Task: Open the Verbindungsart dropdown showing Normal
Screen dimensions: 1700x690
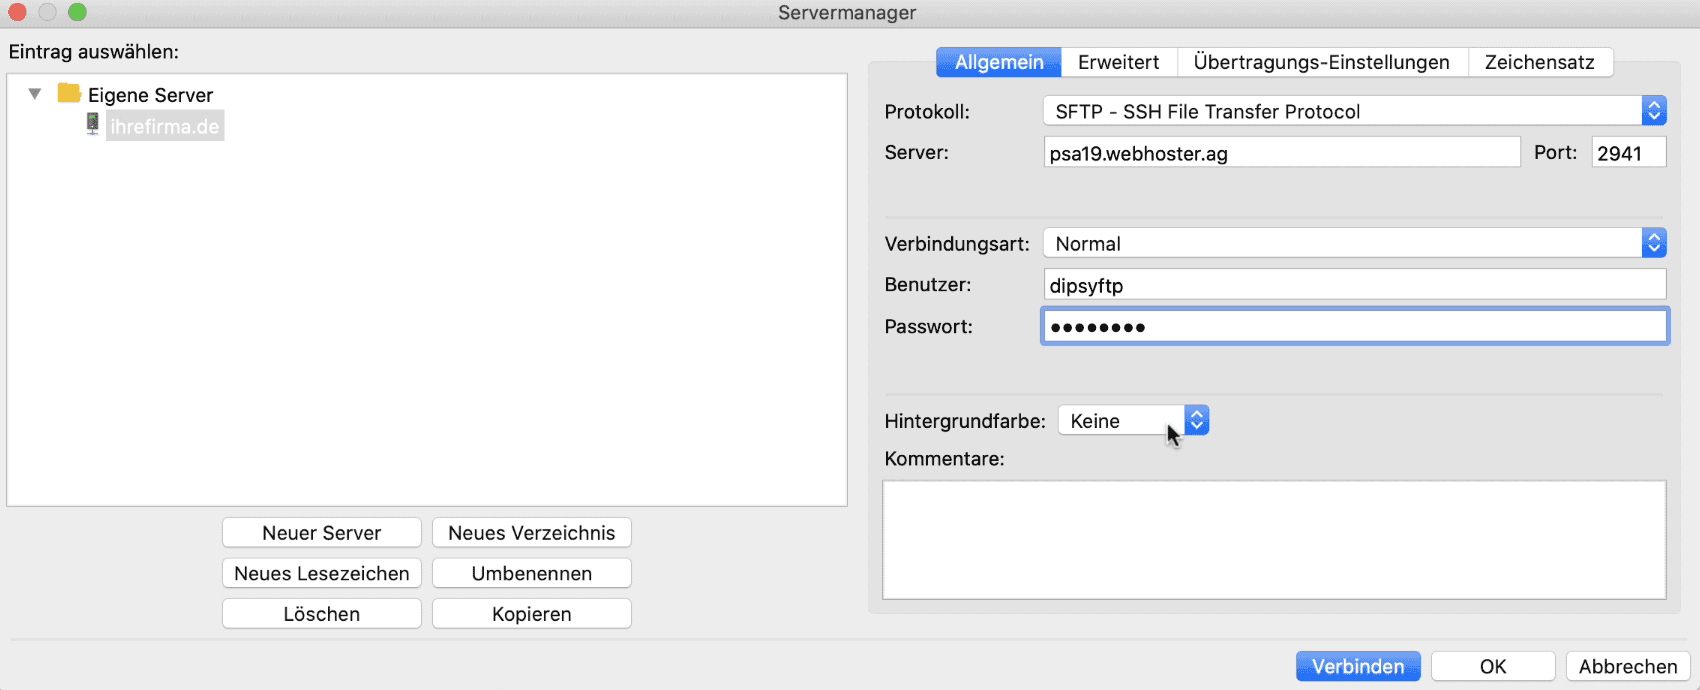Action: click(x=1354, y=243)
